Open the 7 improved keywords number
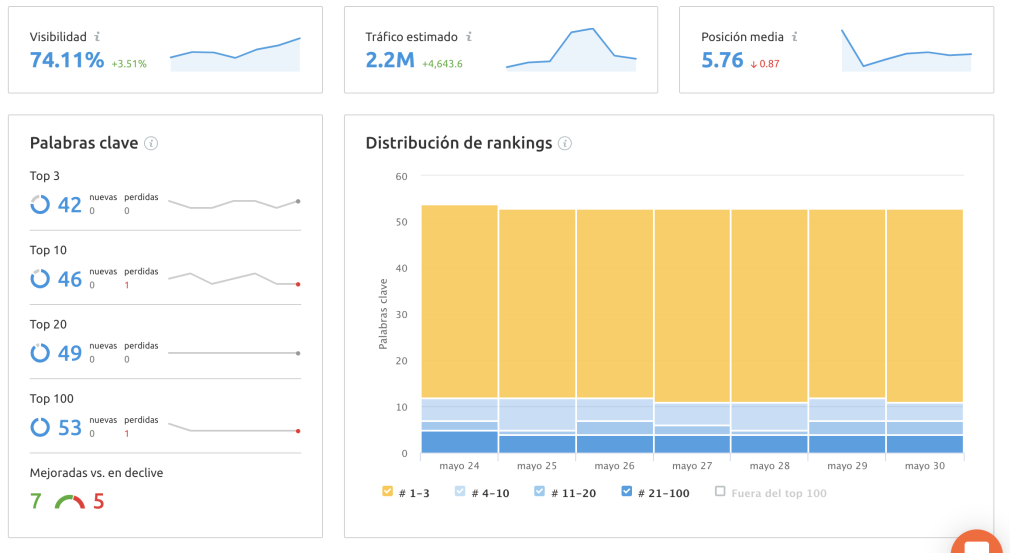Viewport: 1010px width, 553px height. pos(36,501)
